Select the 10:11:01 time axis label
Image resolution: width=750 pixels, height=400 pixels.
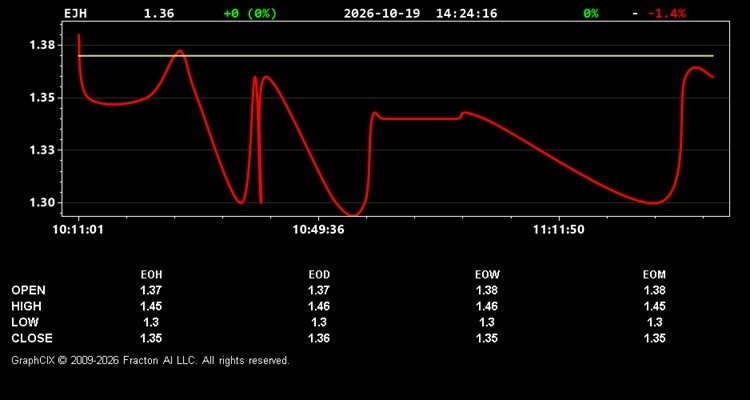pos(77,230)
